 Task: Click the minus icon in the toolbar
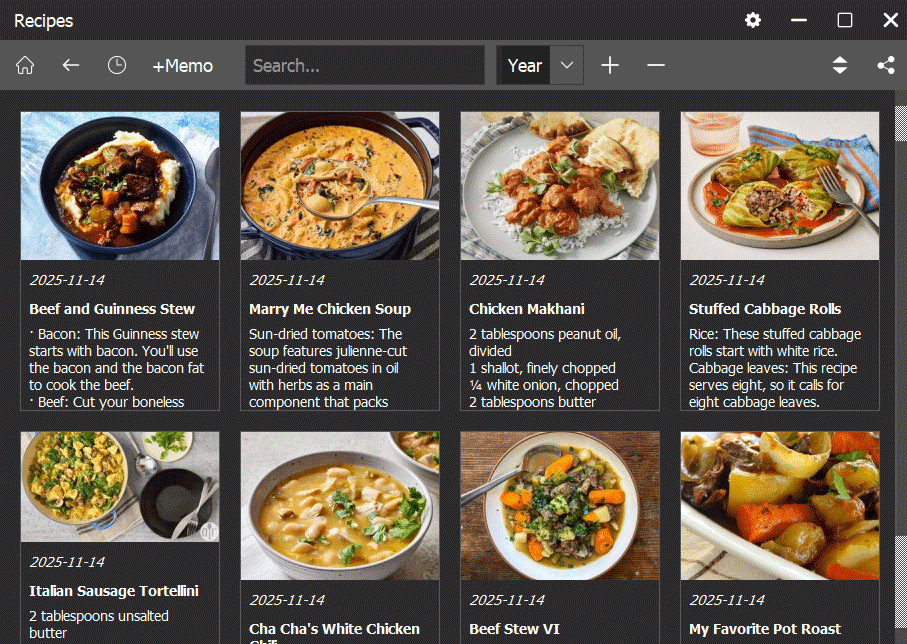[656, 66]
